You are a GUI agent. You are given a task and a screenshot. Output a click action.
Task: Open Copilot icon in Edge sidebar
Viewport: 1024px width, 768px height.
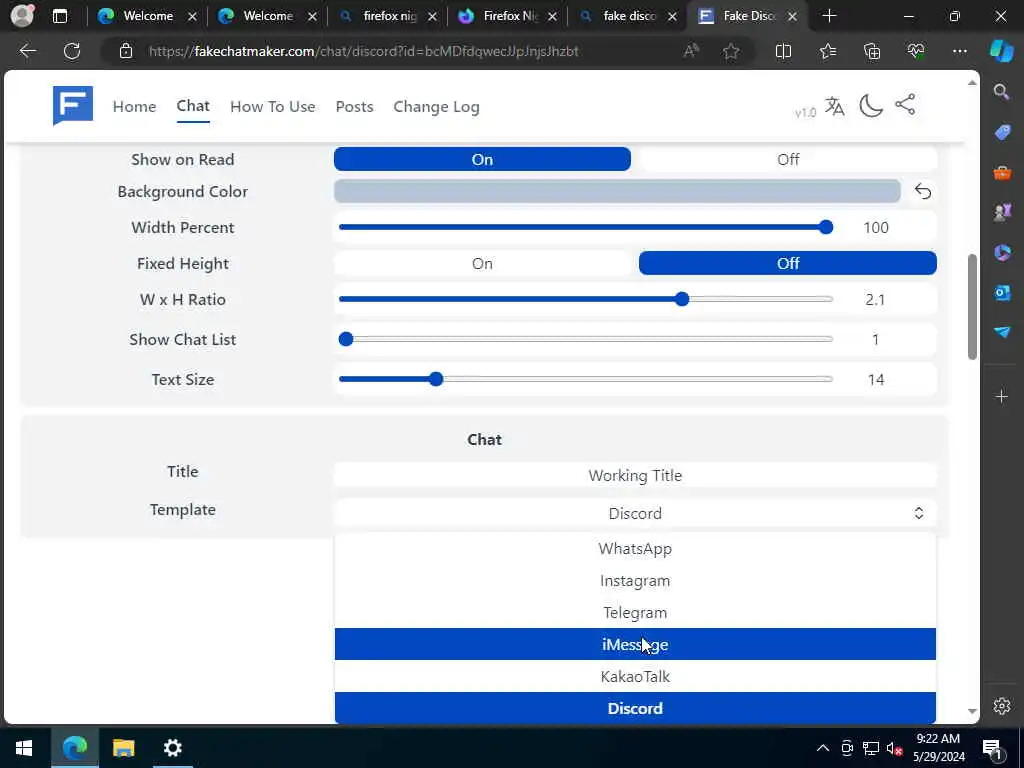1002,51
